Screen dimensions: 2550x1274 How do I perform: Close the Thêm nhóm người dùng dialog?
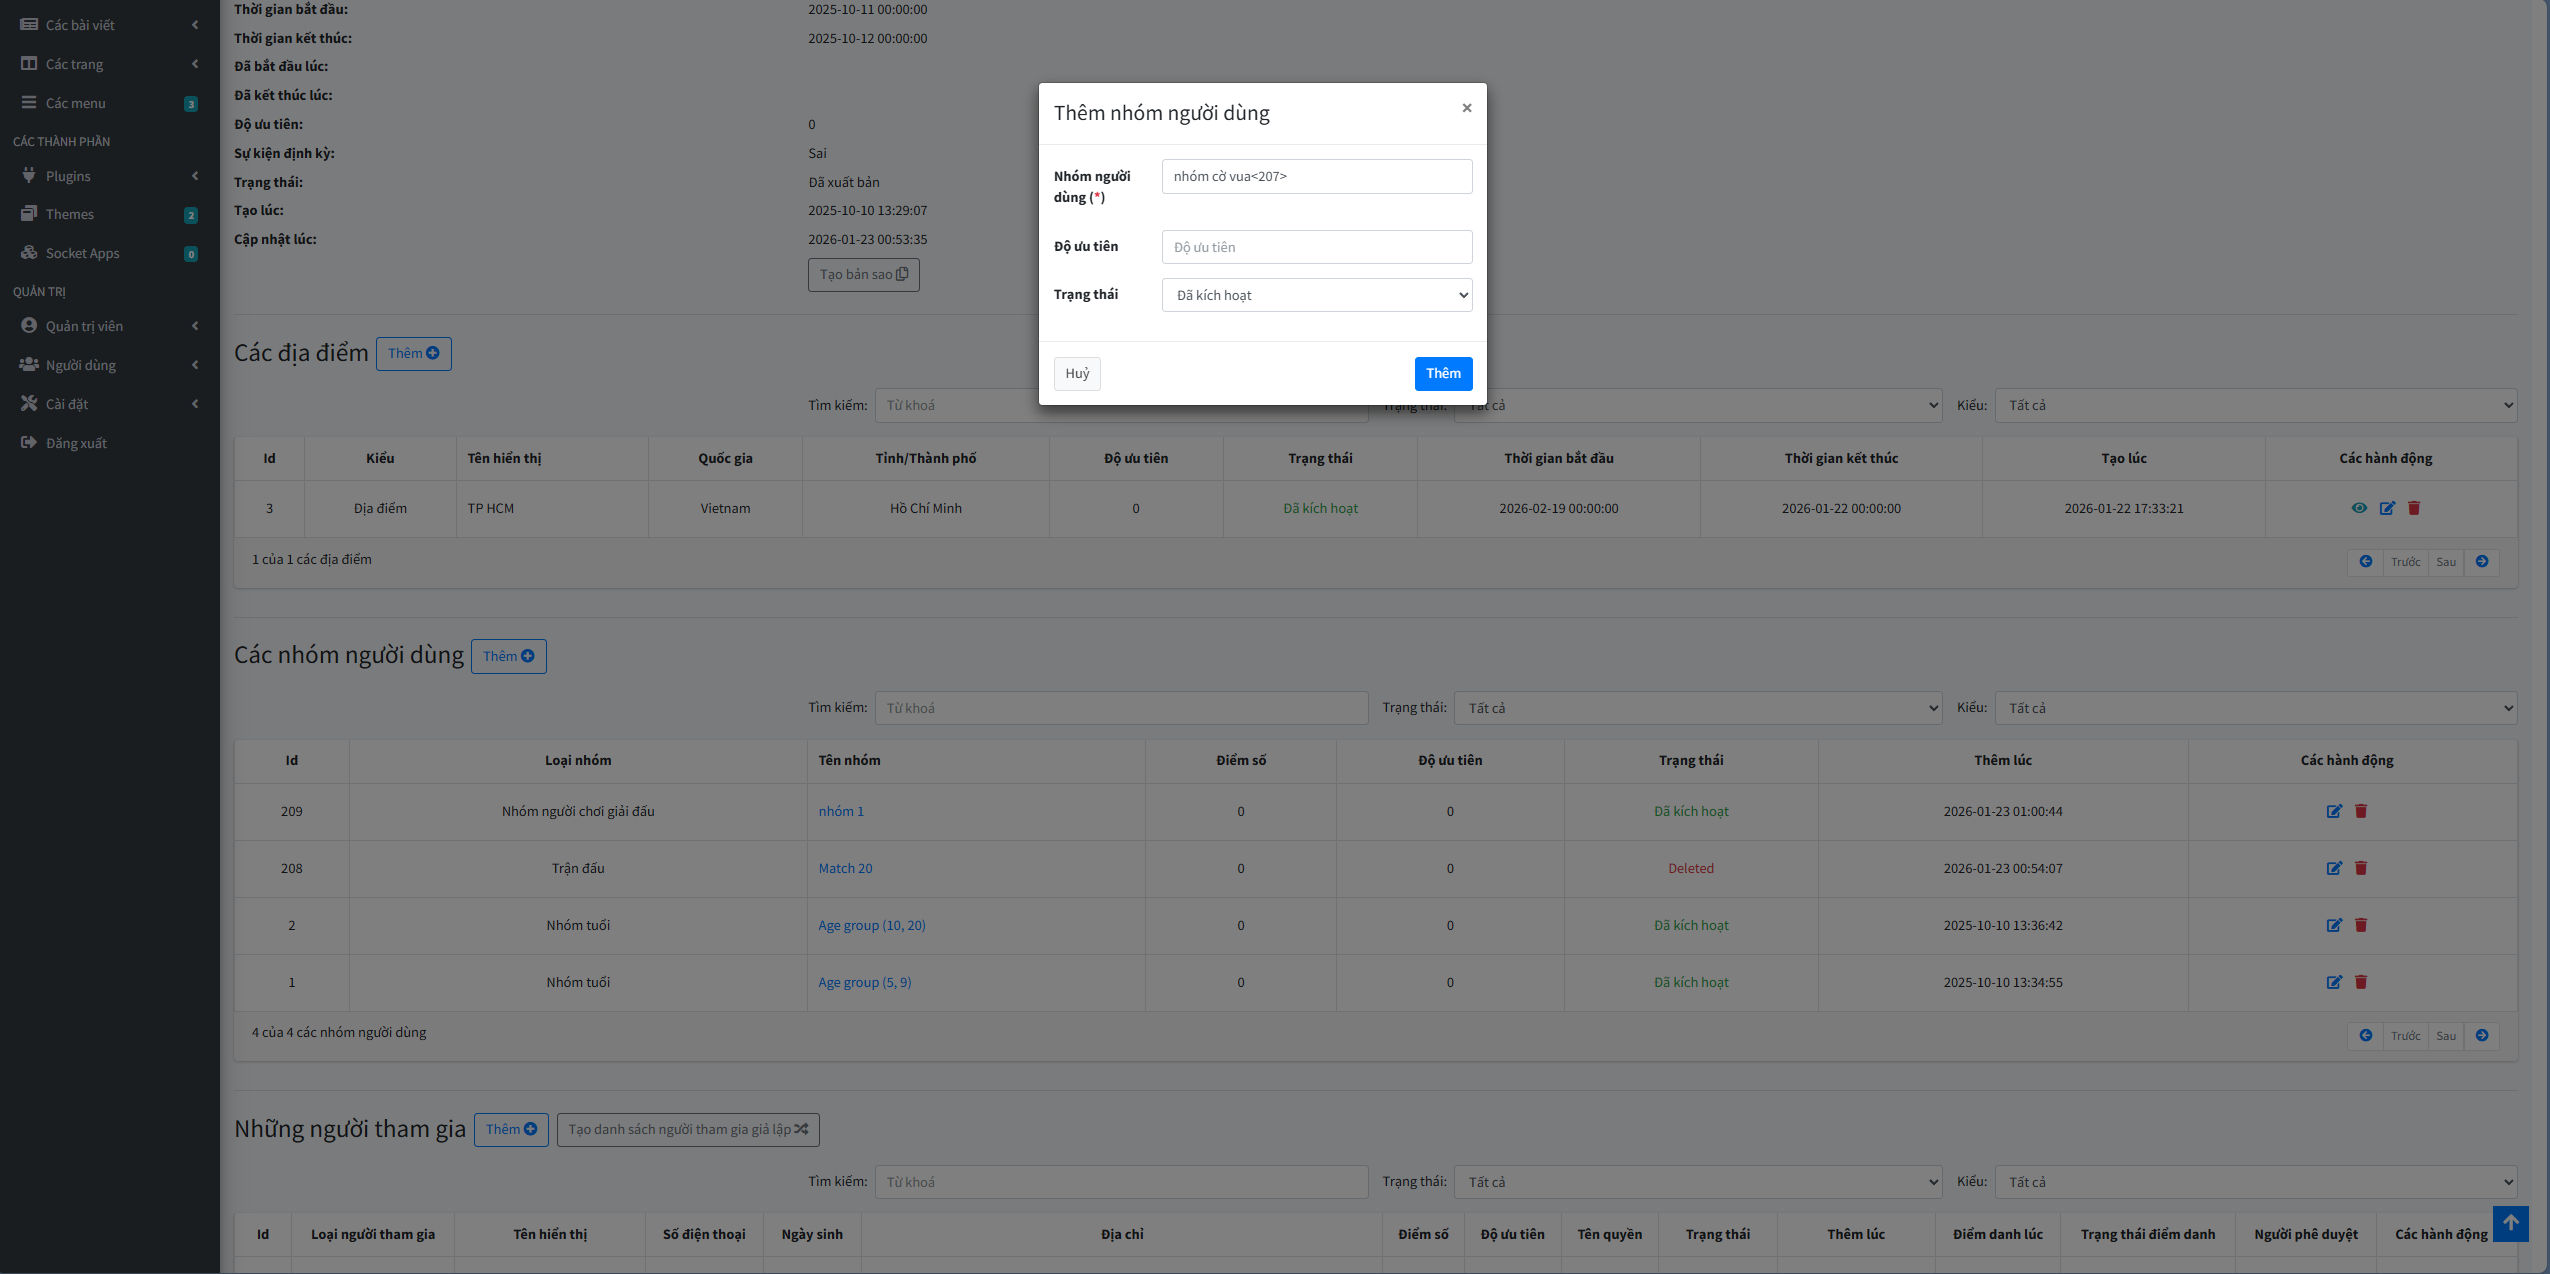click(1466, 108)
